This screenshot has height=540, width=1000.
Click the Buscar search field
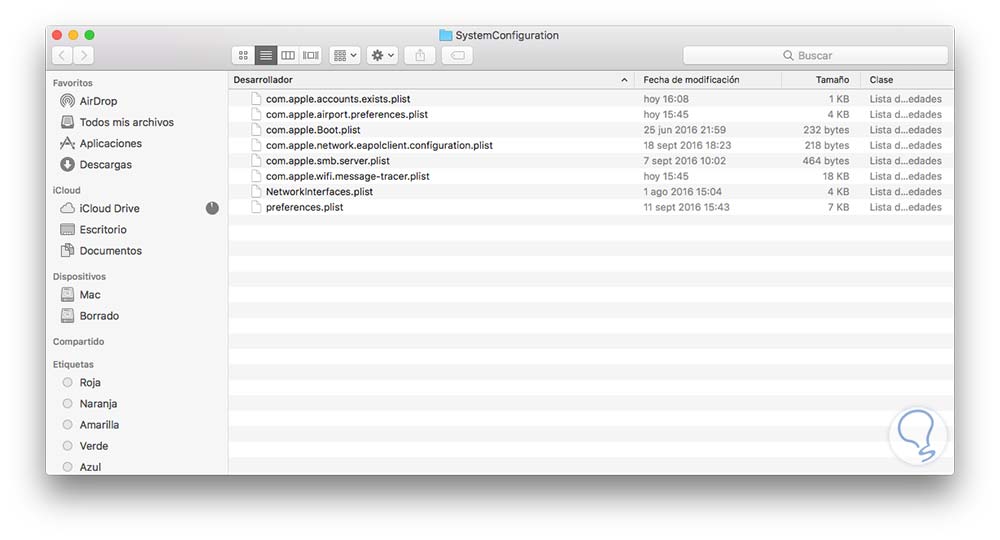(815, 55)
